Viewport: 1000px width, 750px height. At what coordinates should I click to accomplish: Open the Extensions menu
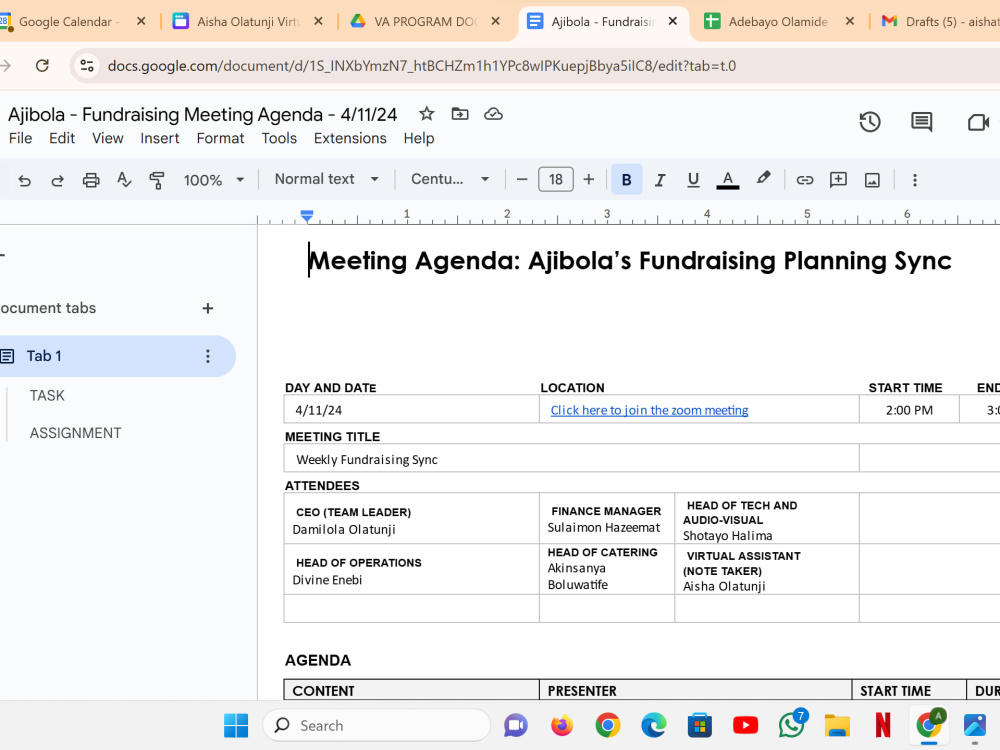pos(349,138)
